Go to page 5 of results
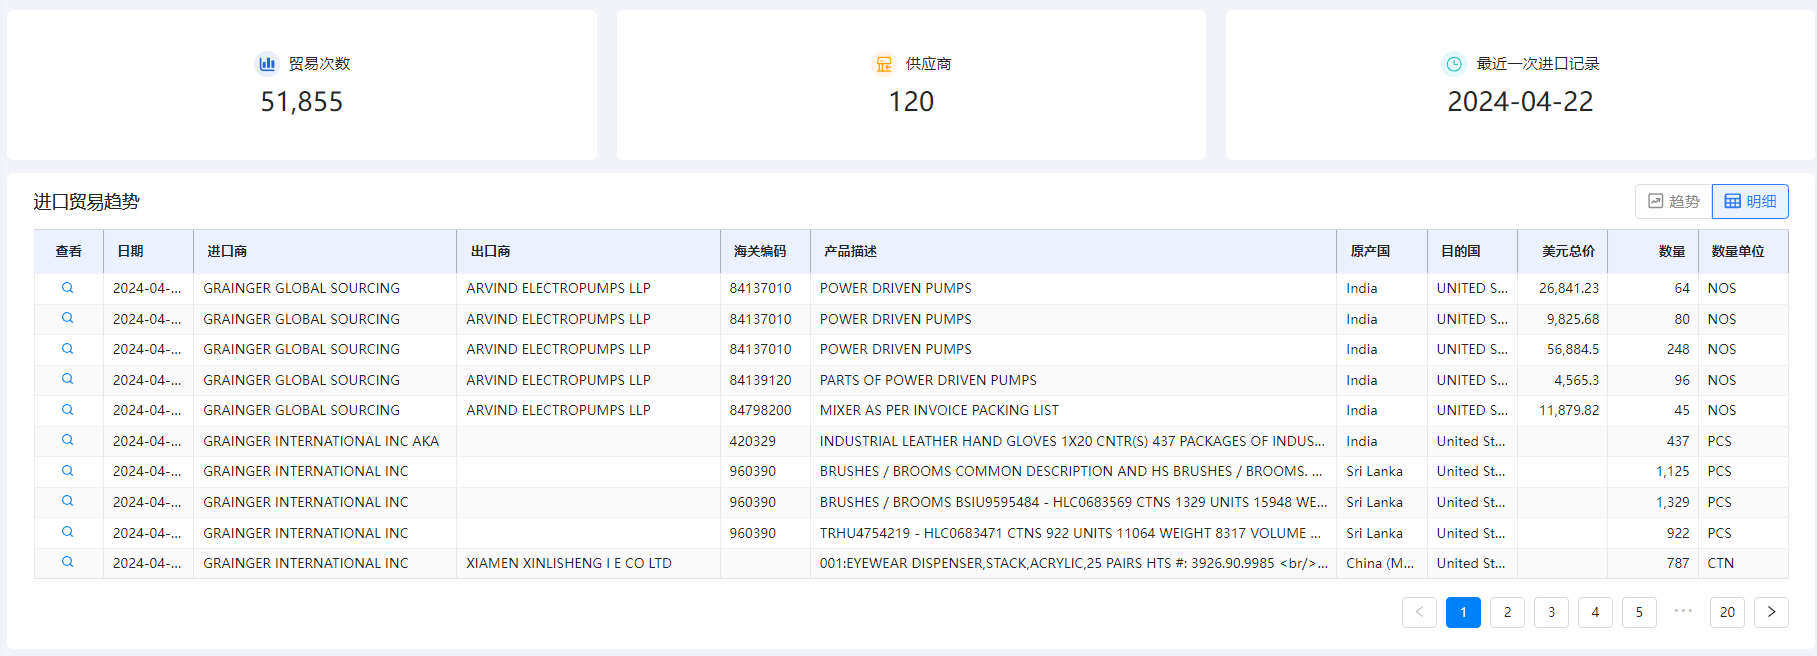Screen dimensions: 1817x656 (1639, 612)
